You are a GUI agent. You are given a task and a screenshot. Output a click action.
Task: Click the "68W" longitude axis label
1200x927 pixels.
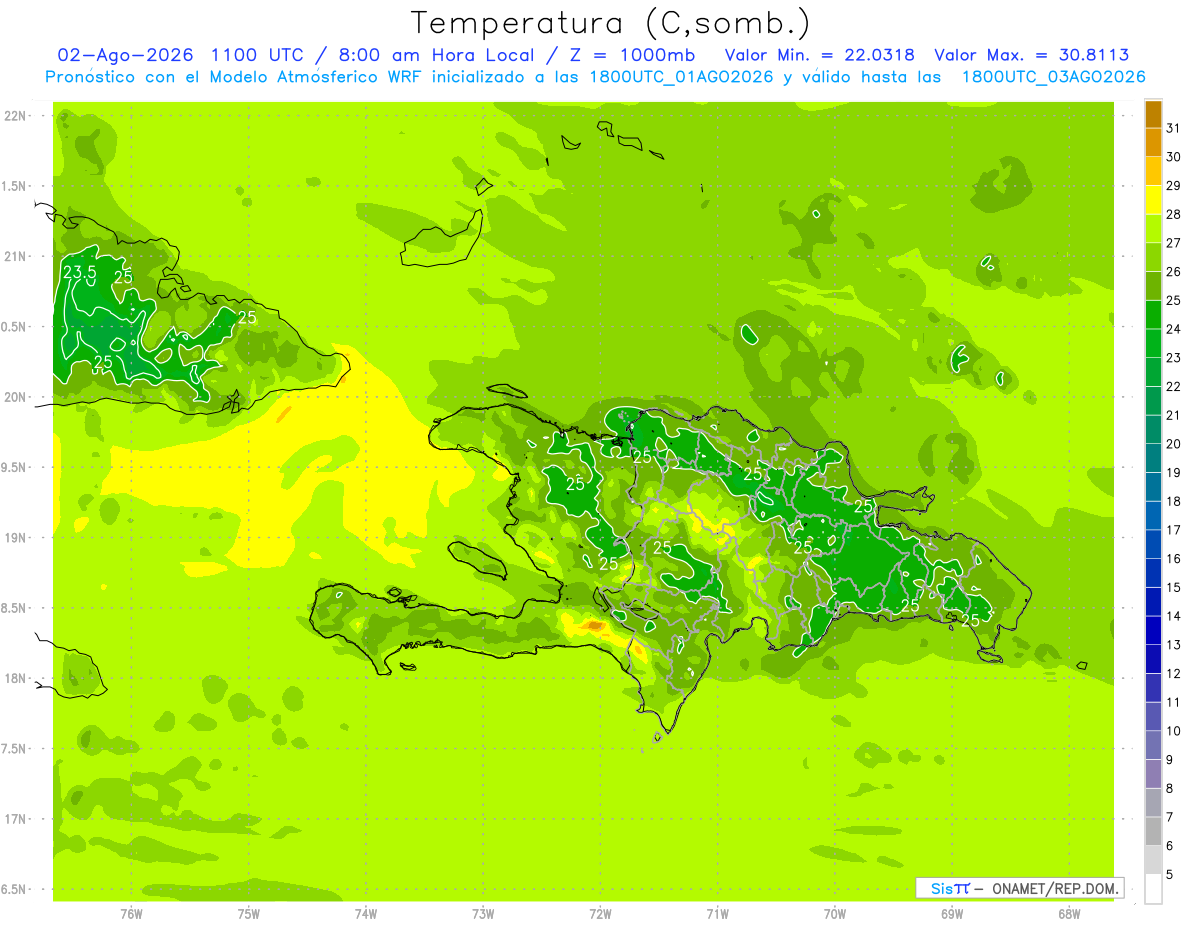[x=1069, y=913]
